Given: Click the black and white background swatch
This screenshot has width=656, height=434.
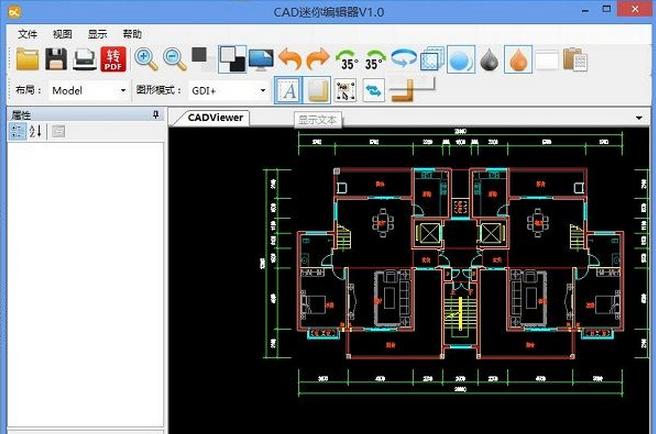Looking at the screenshot, I should coord(232,59).
